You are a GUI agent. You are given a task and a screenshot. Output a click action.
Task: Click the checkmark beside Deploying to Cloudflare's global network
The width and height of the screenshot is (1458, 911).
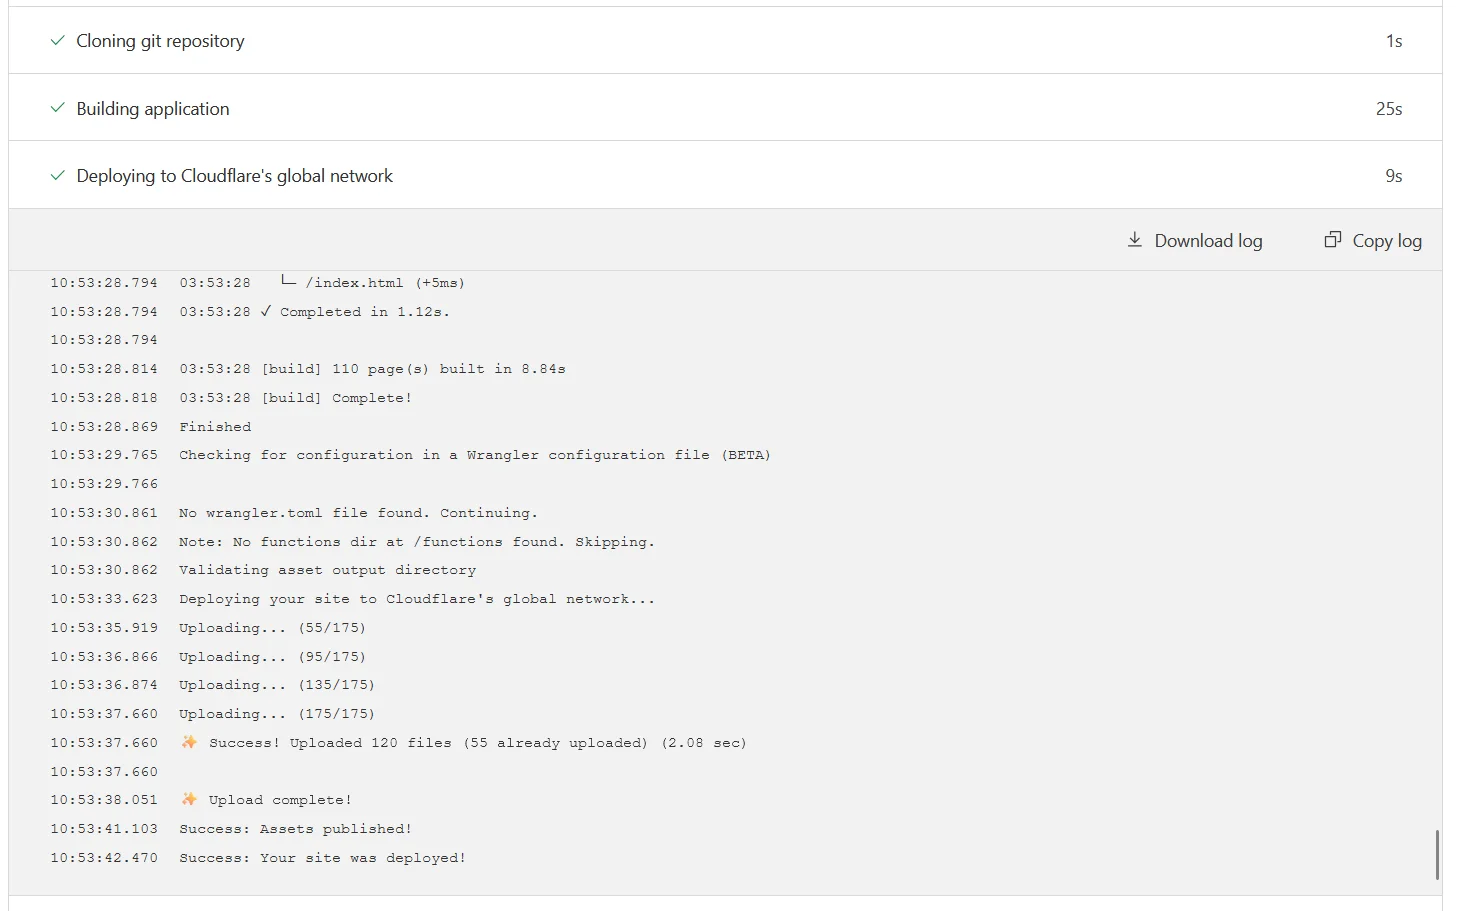click(57, 175)
